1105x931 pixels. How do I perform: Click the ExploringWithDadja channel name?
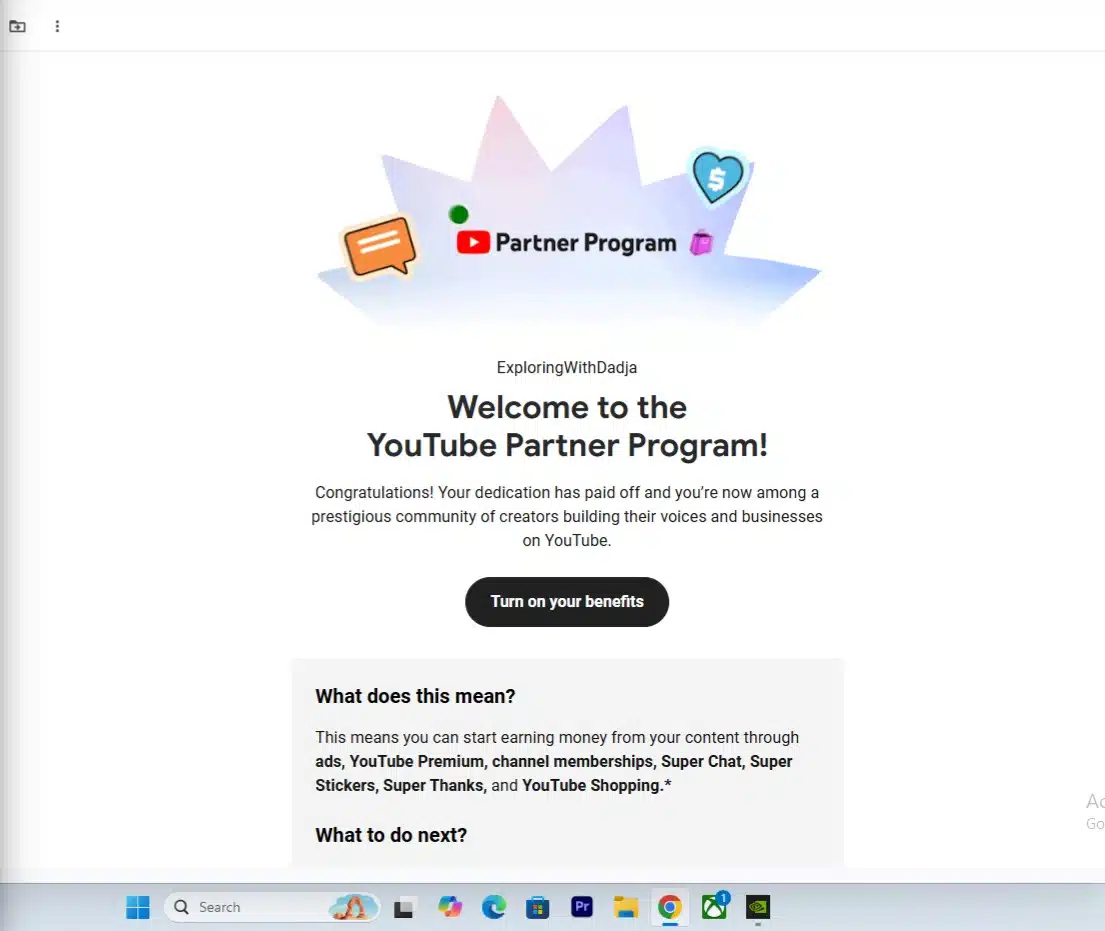tap(567, 367)
